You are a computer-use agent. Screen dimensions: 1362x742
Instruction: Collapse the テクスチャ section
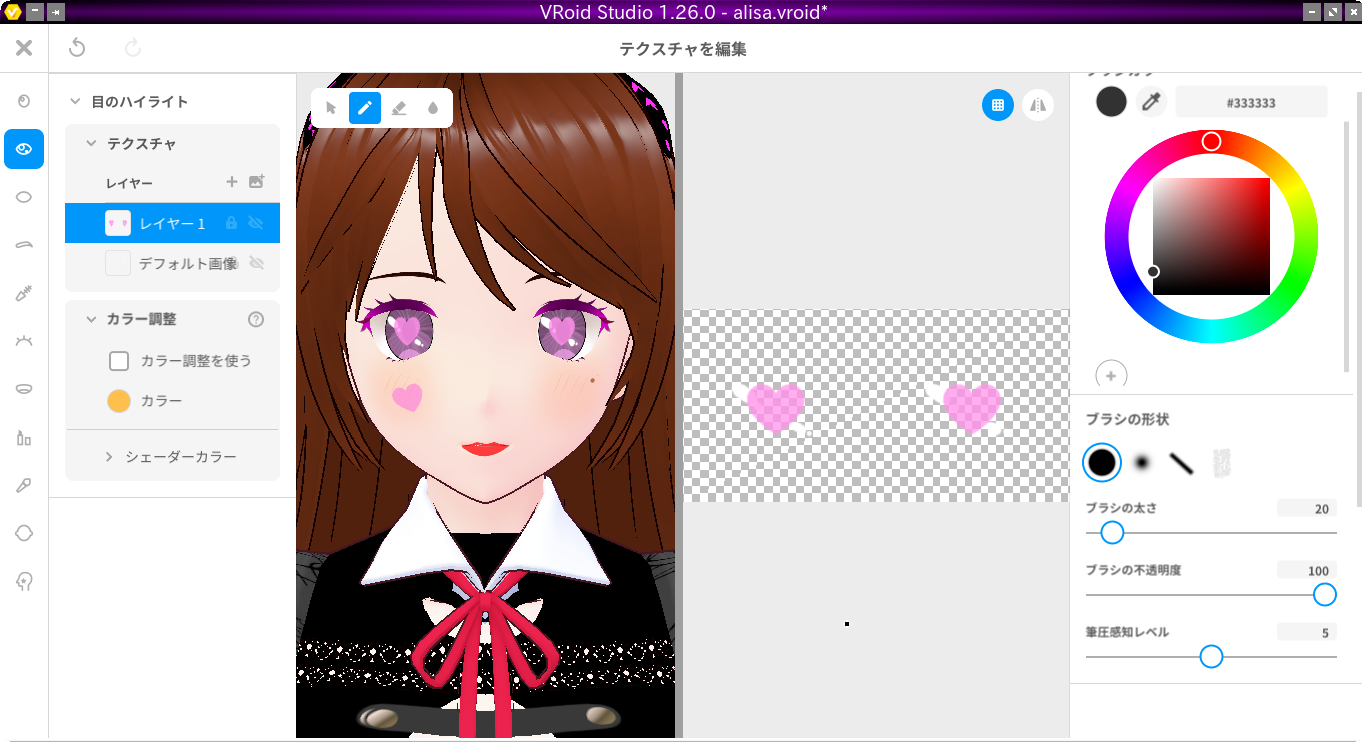click(x=93, y=143)
